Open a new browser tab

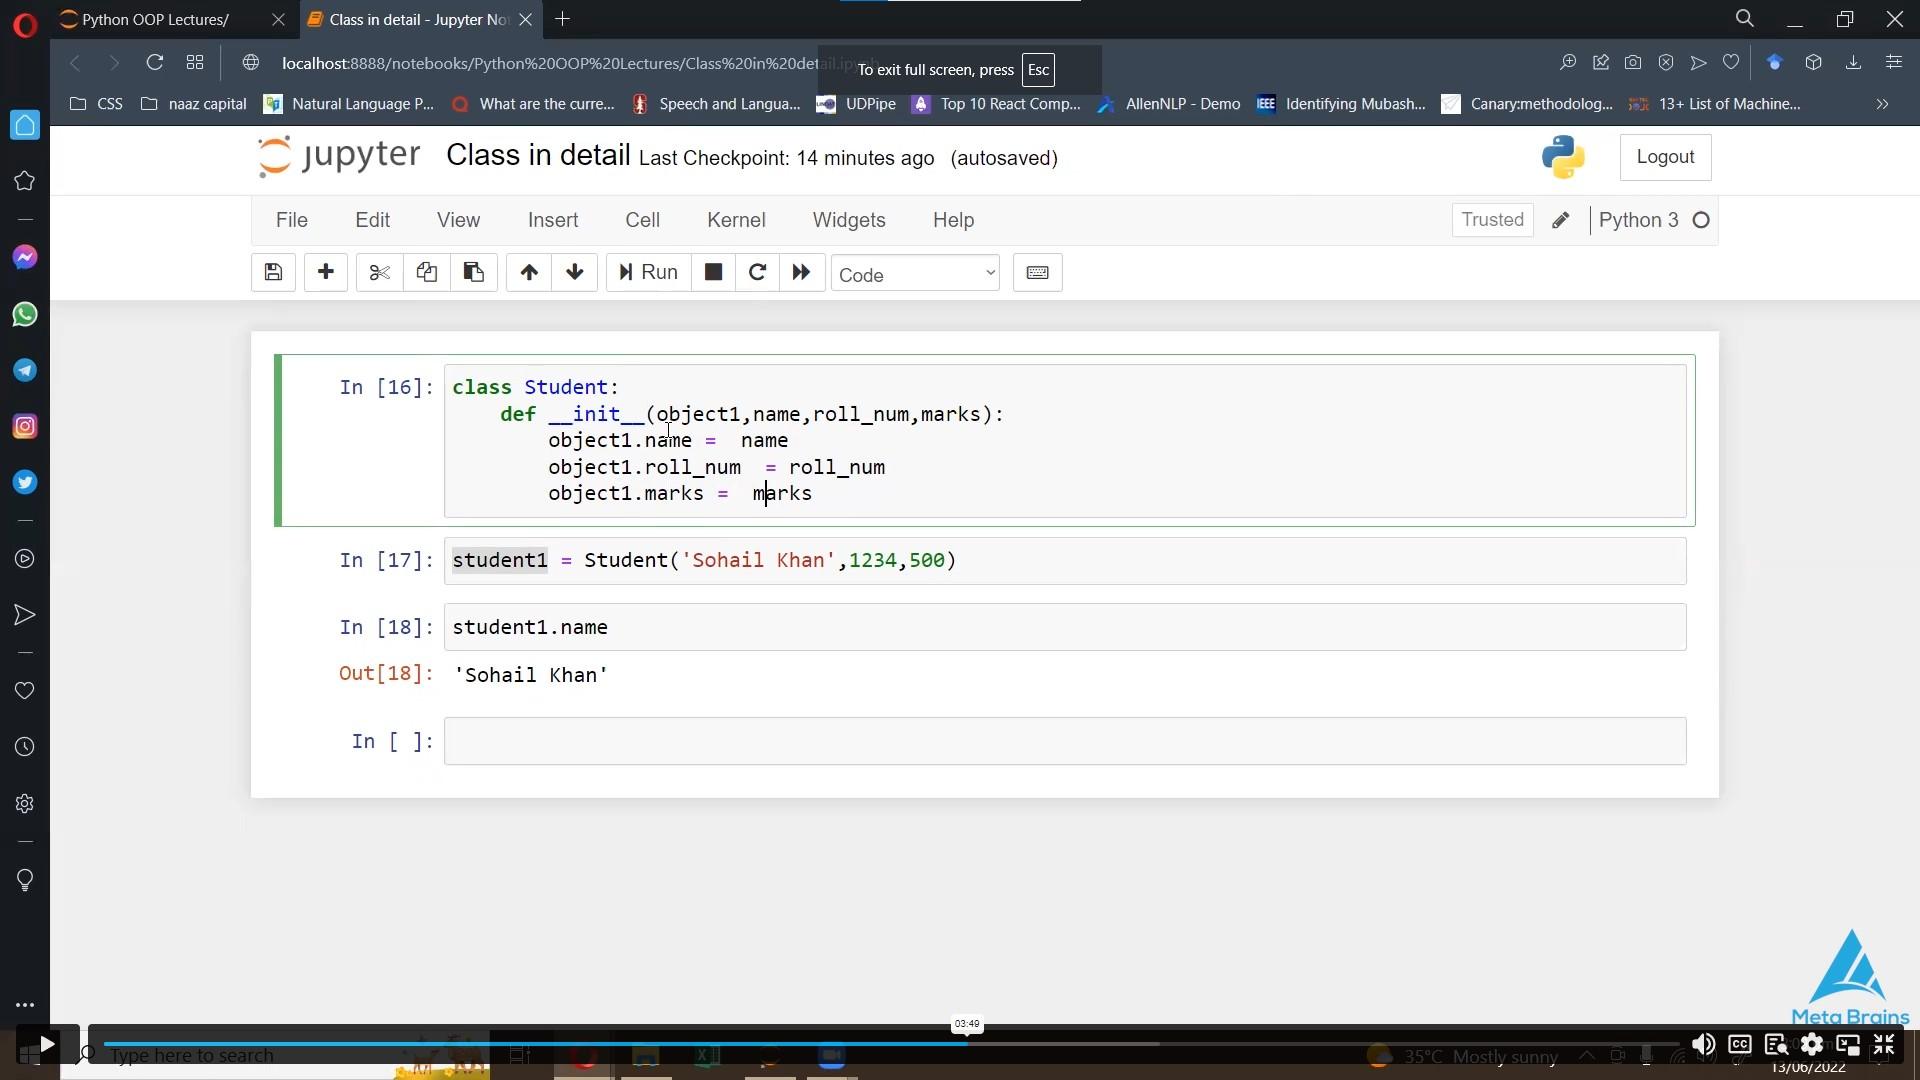562,19
